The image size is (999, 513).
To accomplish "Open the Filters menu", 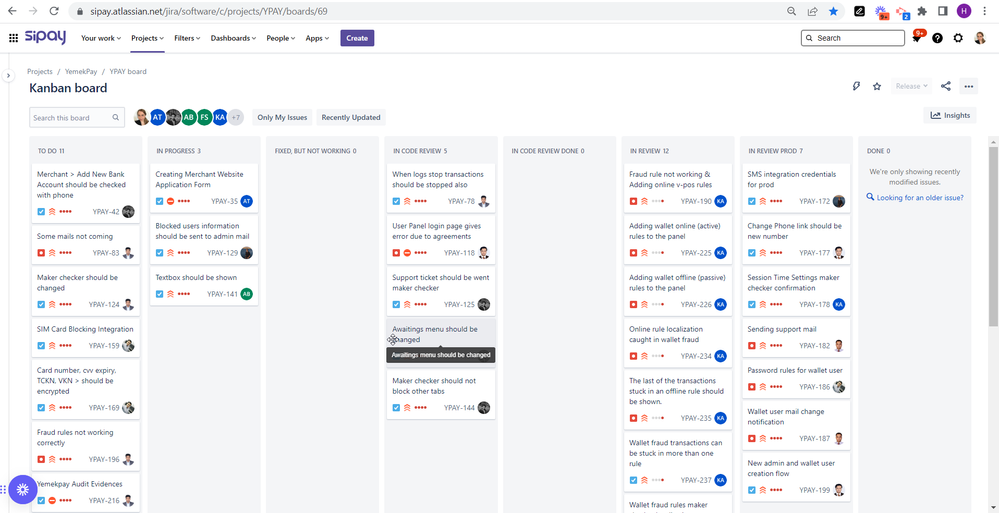I will (x=187, y=38).
